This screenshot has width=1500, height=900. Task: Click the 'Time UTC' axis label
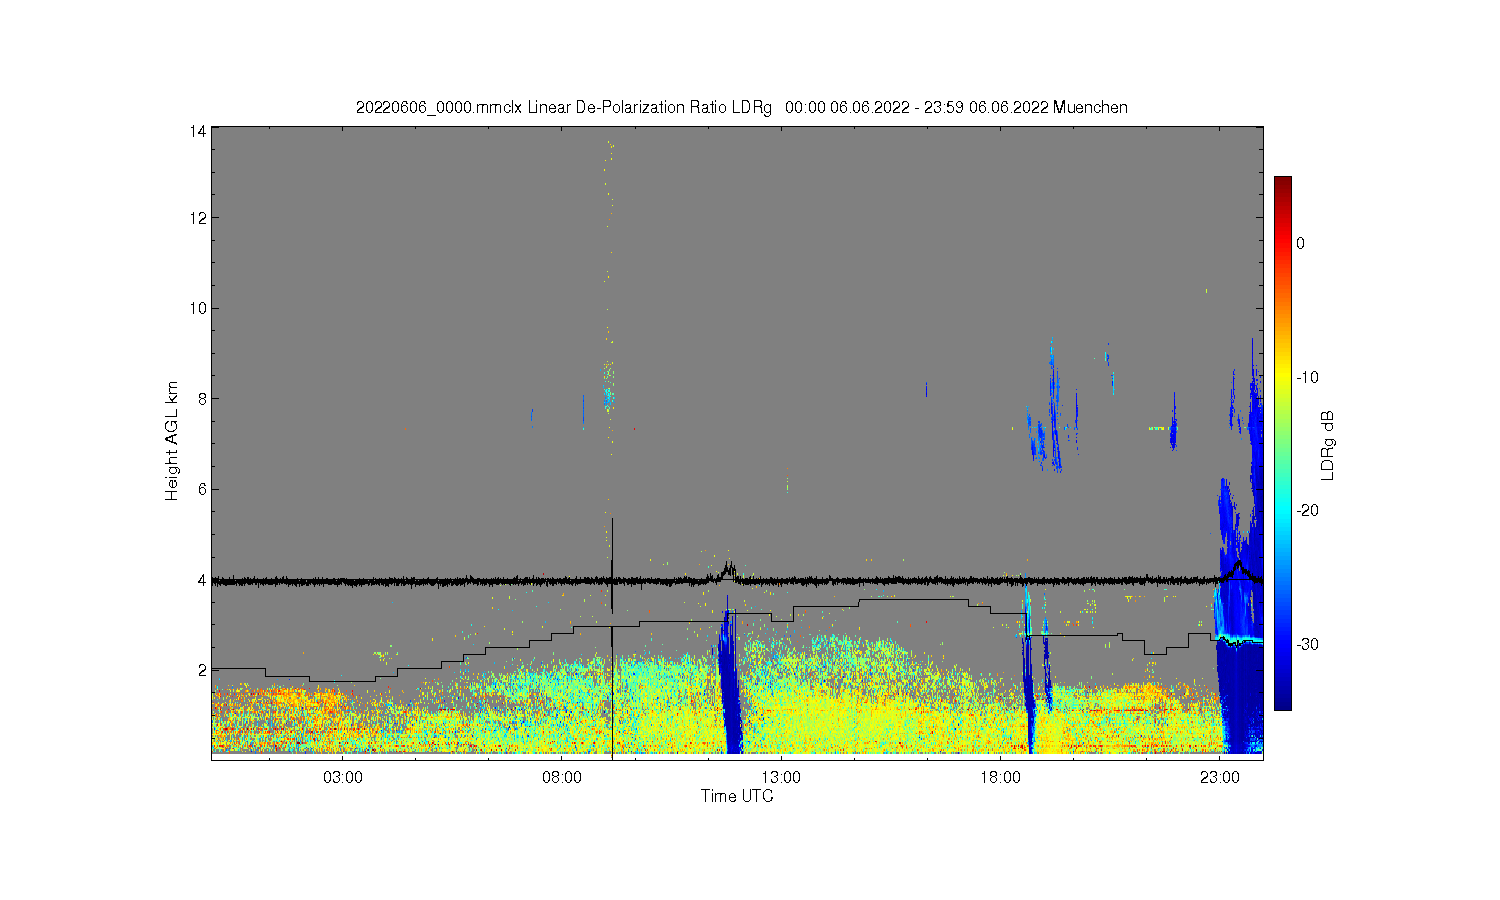pyautogui.click(x=737, y=797)
